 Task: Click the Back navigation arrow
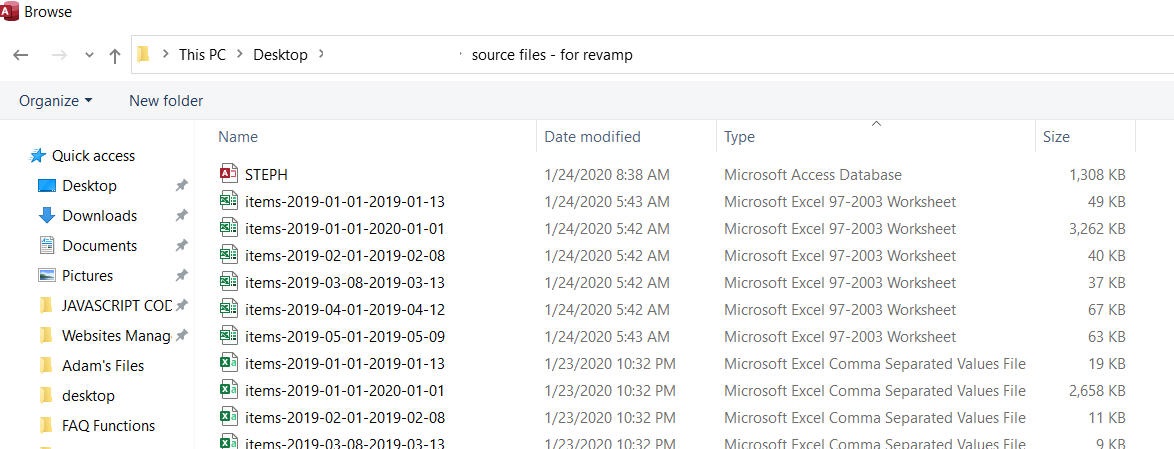coord(21,55)
